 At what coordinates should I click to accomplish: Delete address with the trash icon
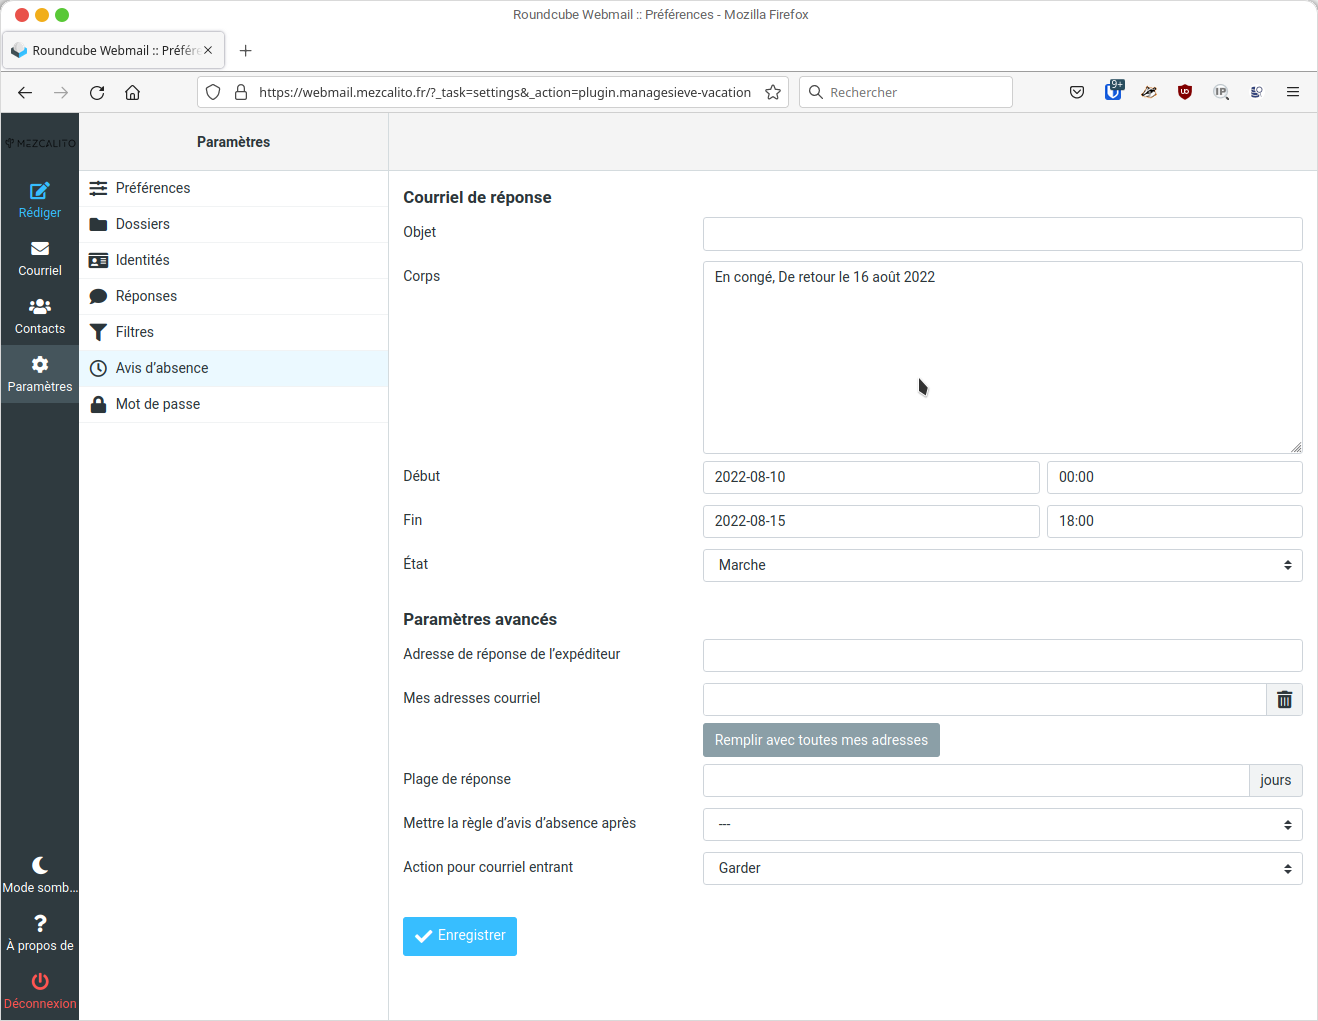[1284, 700]
